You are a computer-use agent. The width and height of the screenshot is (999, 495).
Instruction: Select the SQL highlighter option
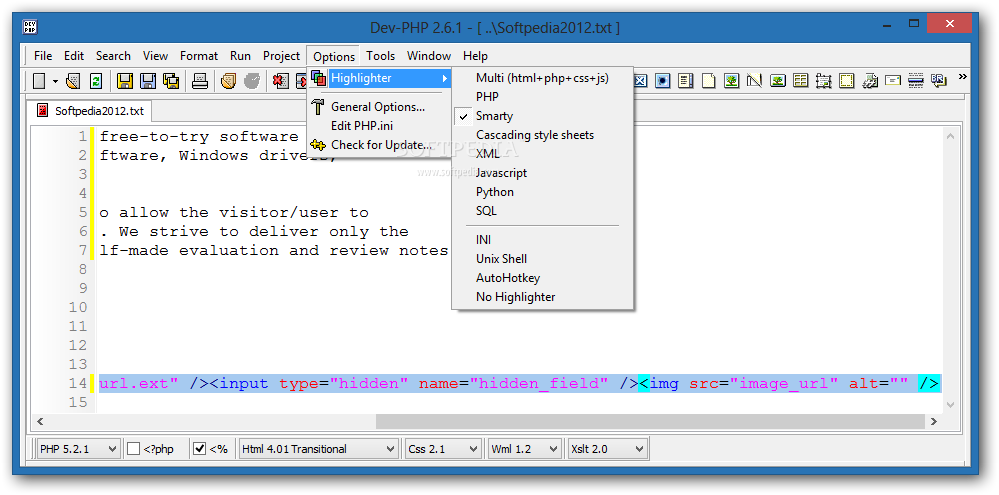pos(543,211)
